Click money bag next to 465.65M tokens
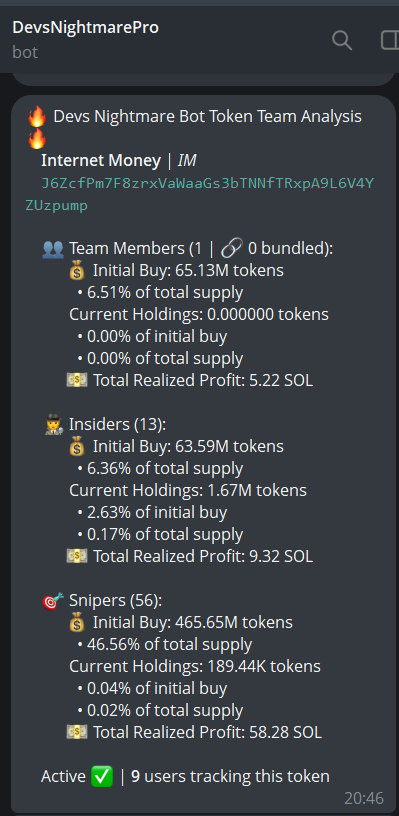This screenshot has width=399, height=816. click(x=77, y=622)
